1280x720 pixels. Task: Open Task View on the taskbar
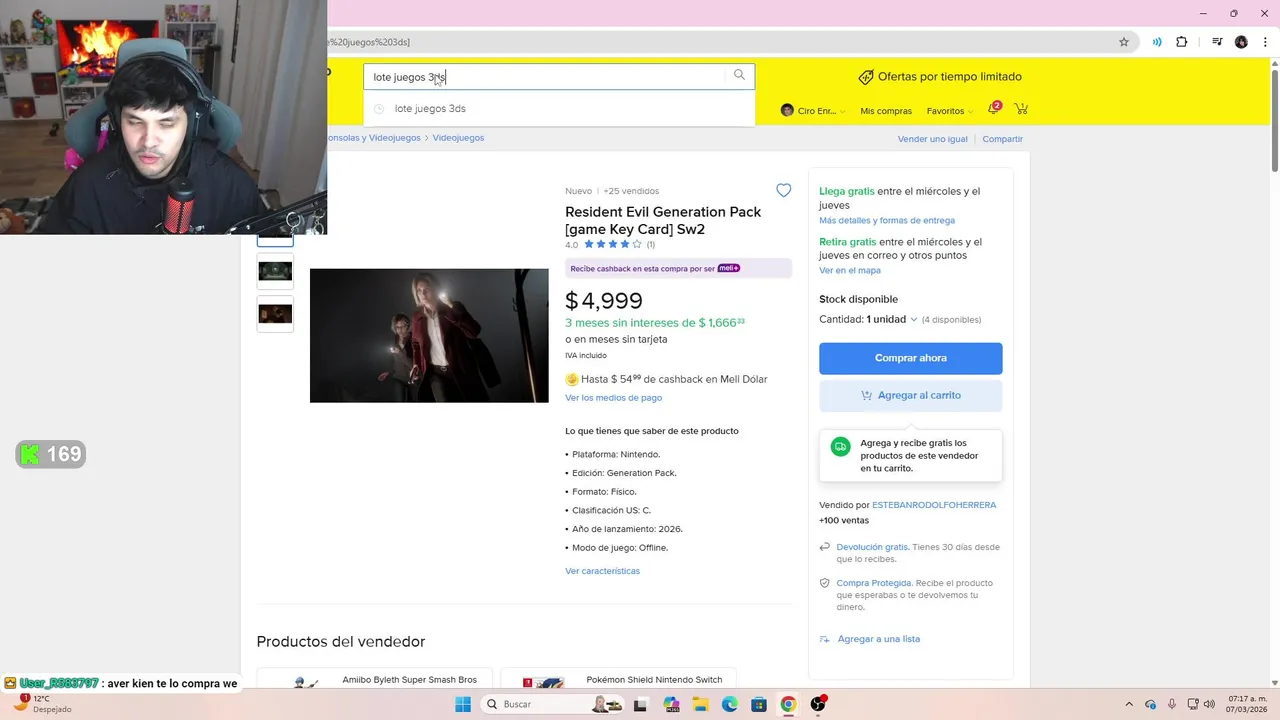[640, 704]
